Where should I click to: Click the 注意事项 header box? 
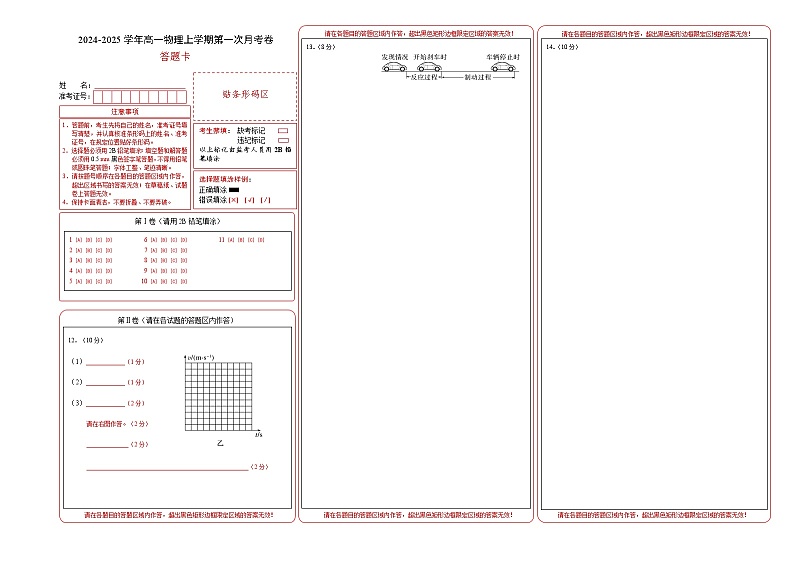124,112
